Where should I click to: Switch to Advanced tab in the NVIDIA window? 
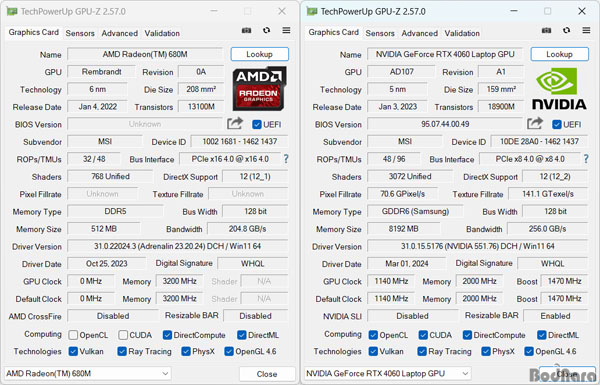[x=419, y=33]
